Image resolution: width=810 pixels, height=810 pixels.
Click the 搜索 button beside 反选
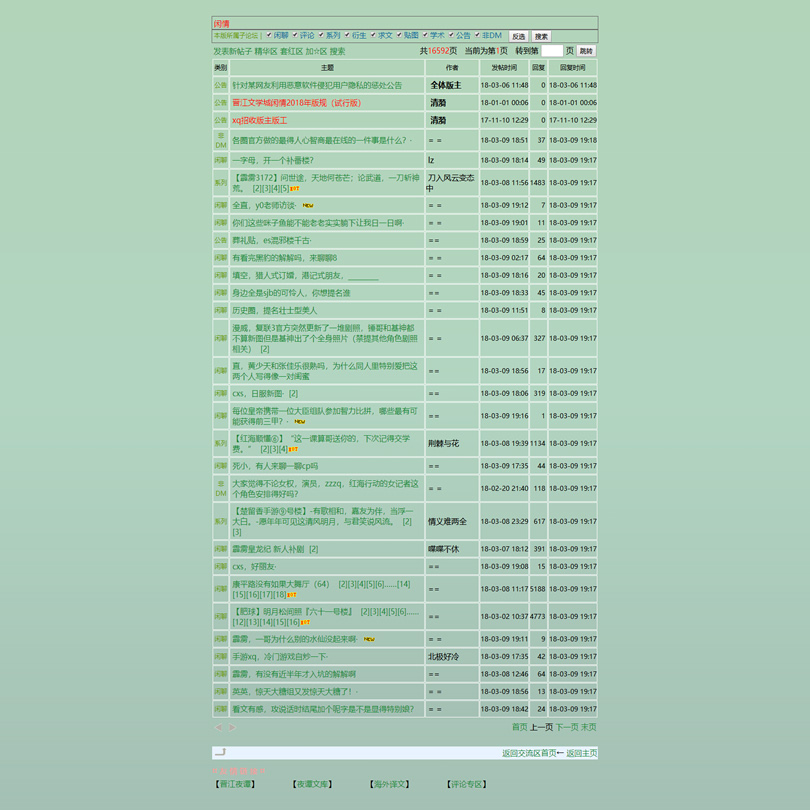coord(541,36)
